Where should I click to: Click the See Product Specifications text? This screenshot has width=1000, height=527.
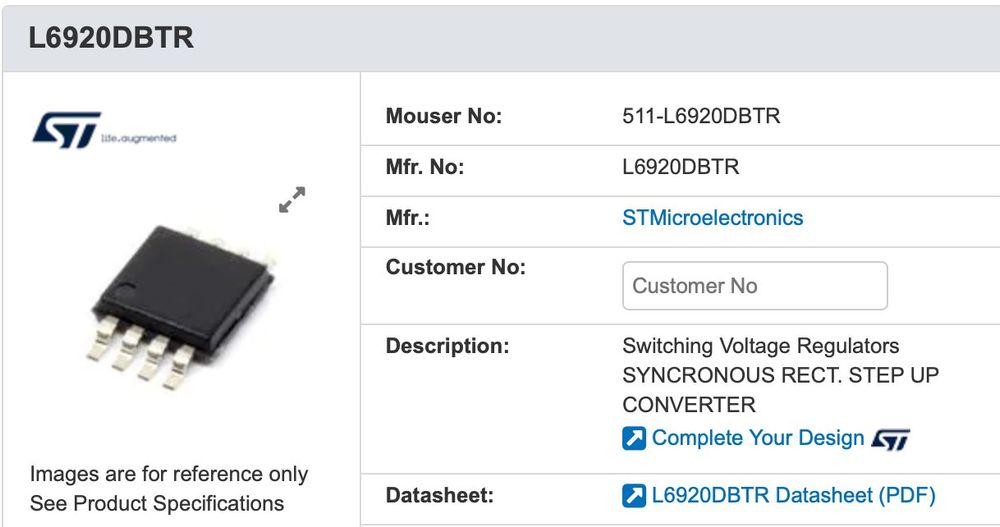pos(157,503)
